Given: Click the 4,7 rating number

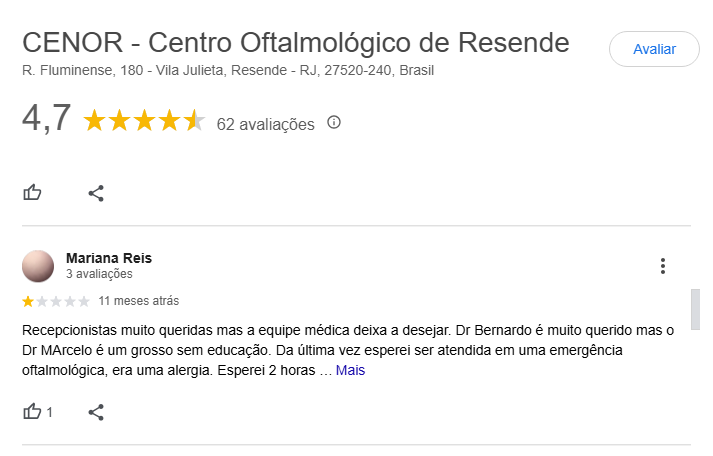Looking at the screenshot, I should 46,118.
